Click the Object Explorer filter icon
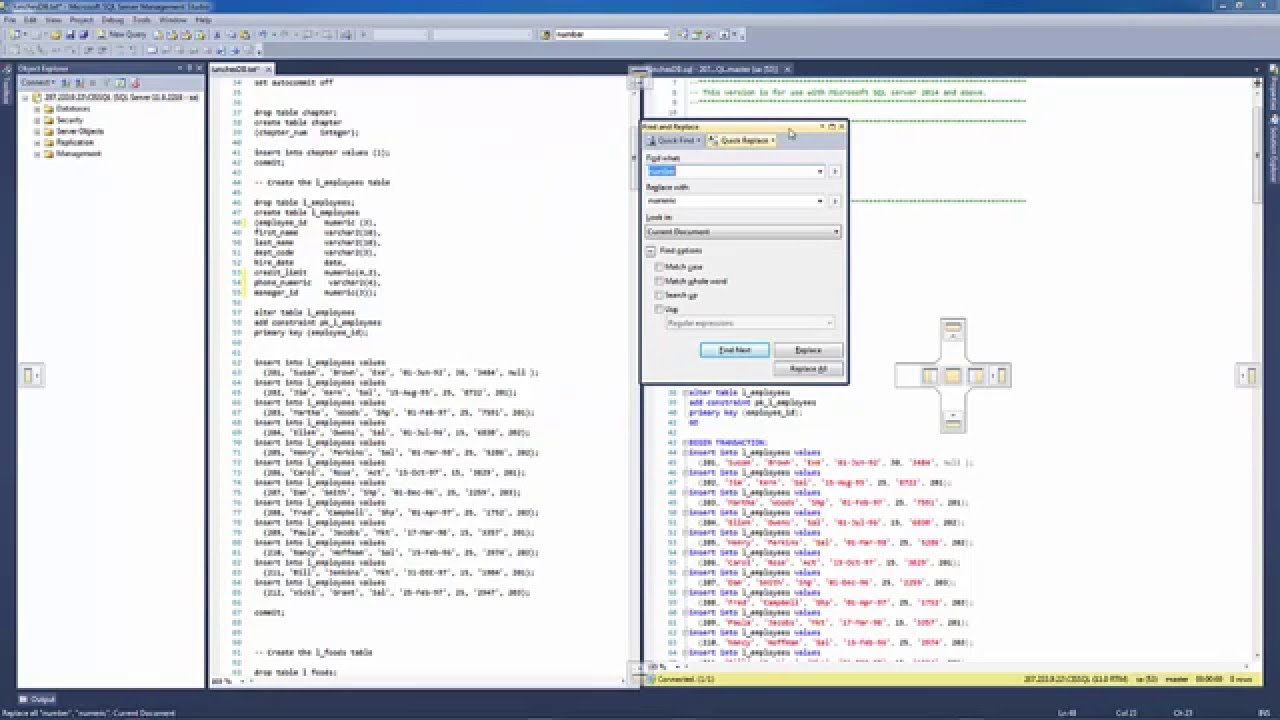 tap(107, 82)
